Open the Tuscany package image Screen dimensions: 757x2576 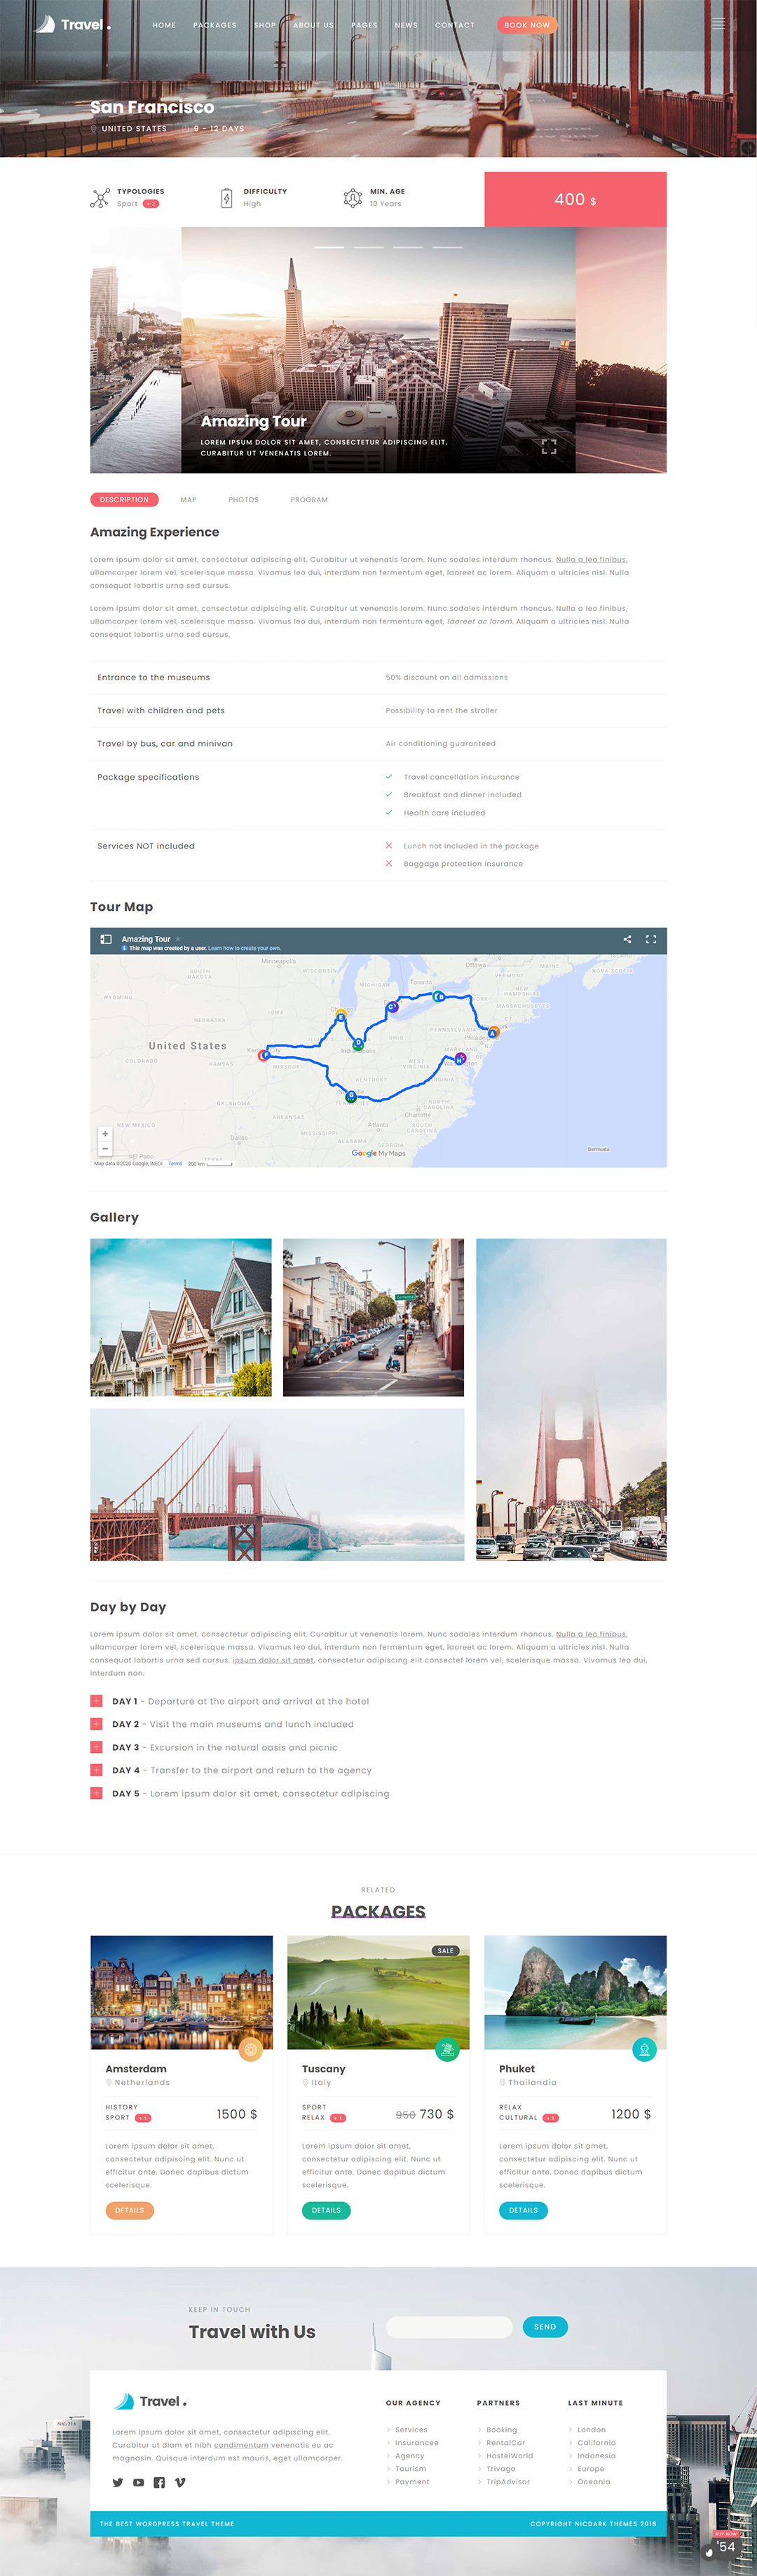(x=378, y=1992)
